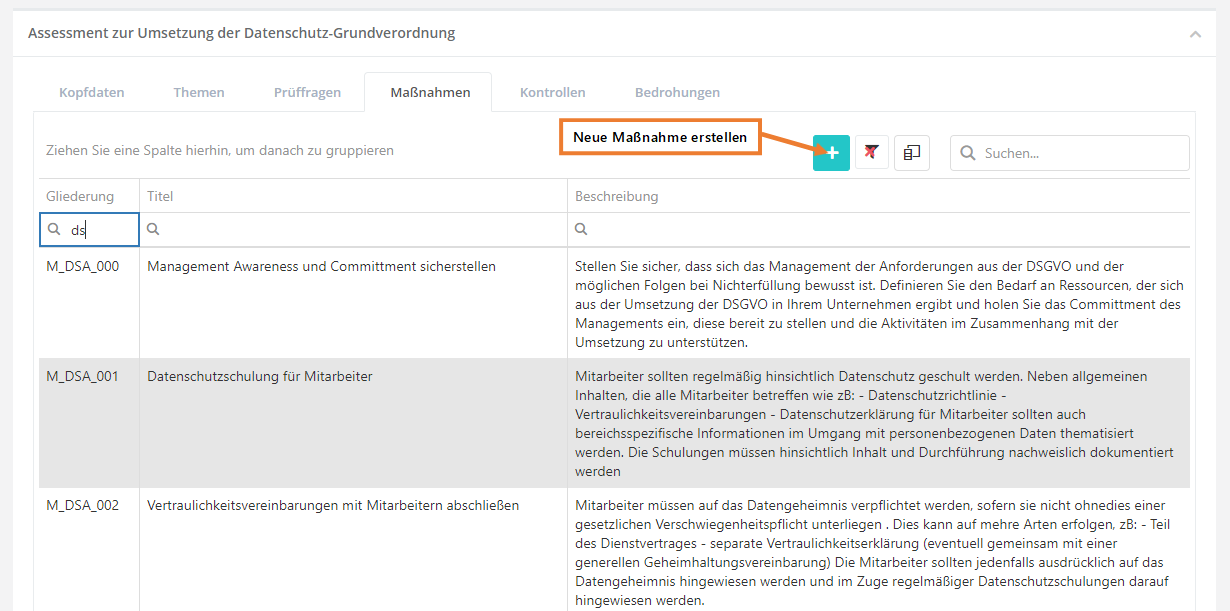Collapse the Assessment panel with the chevron
Image resolution: width=1230 pixels, height=611 pixels.
click(1195, 34)
